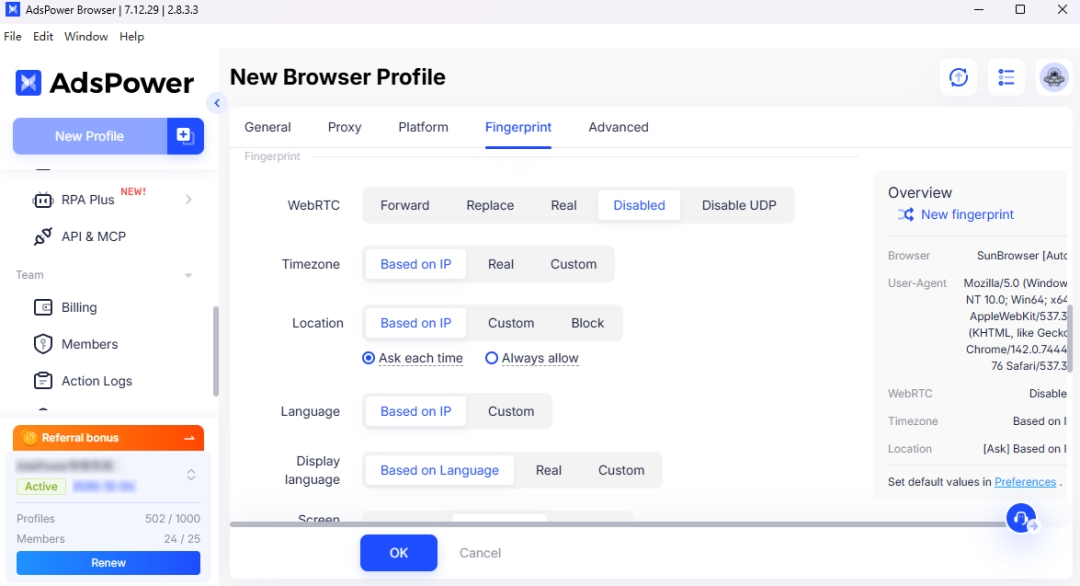Image resolution: width=1080 pixels, height=586 pixels.
Task: Open the Preferences link
Action: coord(1025,482)
